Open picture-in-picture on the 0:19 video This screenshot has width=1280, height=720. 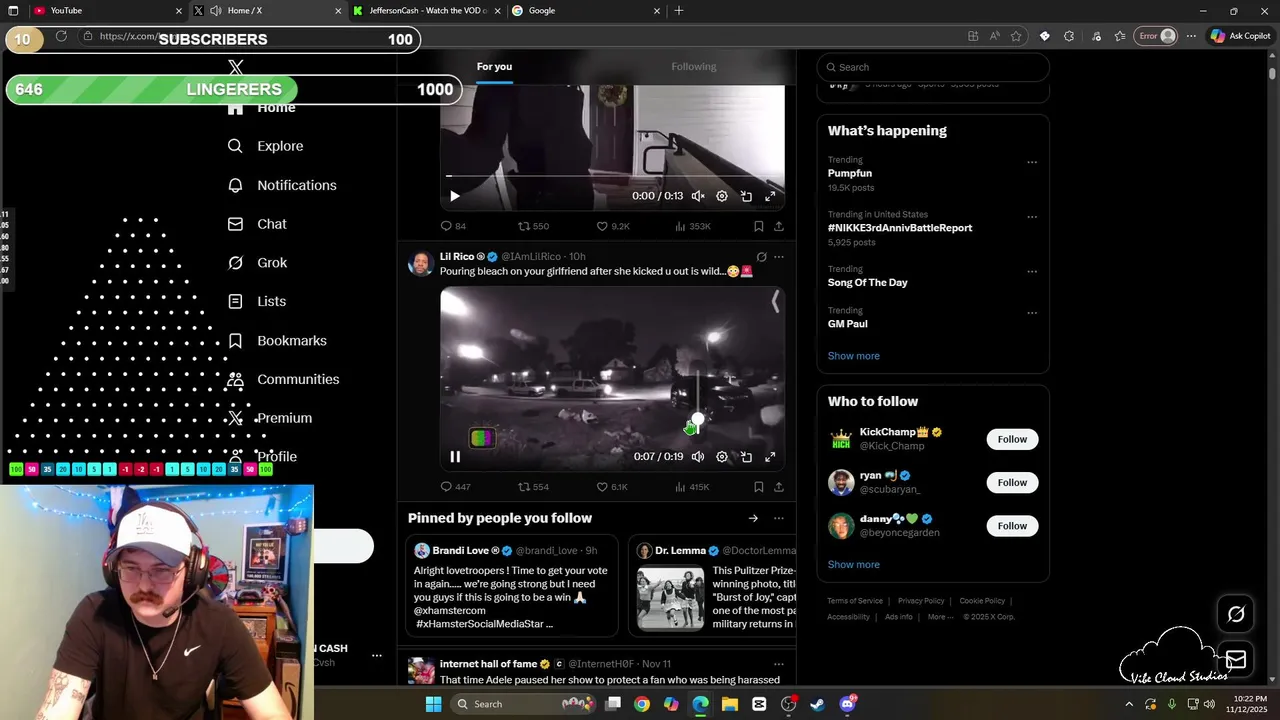[x=746, y=457]
